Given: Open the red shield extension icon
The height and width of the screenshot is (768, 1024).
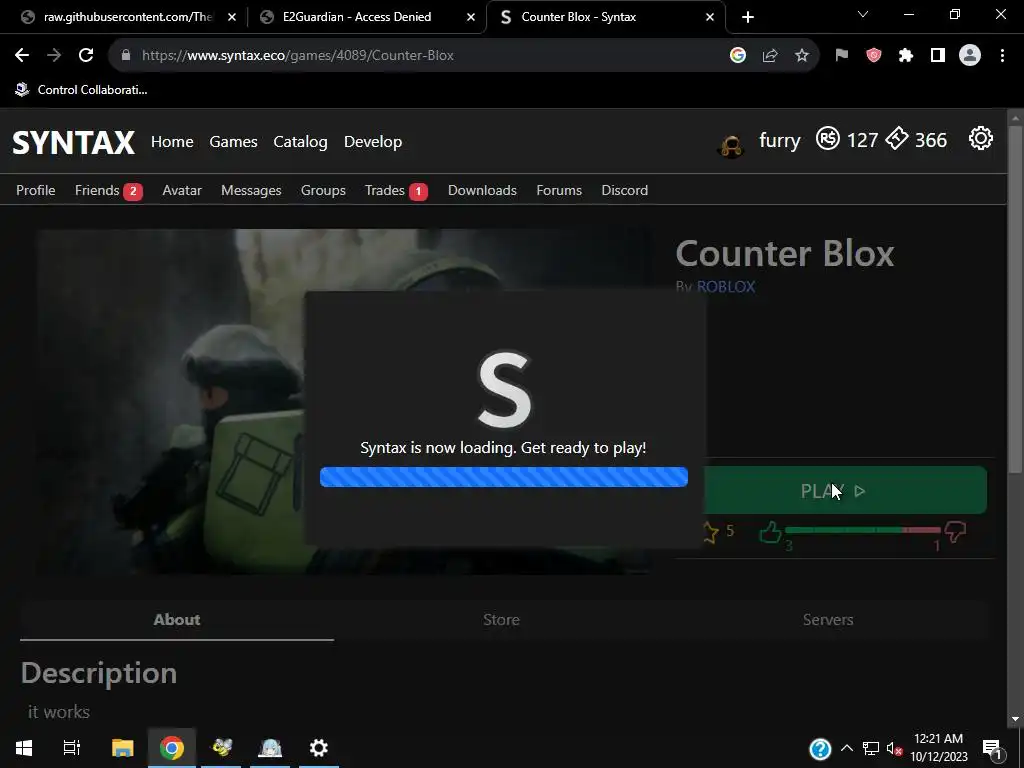Looking at the screenshot, I should click(x=874, y=56).
